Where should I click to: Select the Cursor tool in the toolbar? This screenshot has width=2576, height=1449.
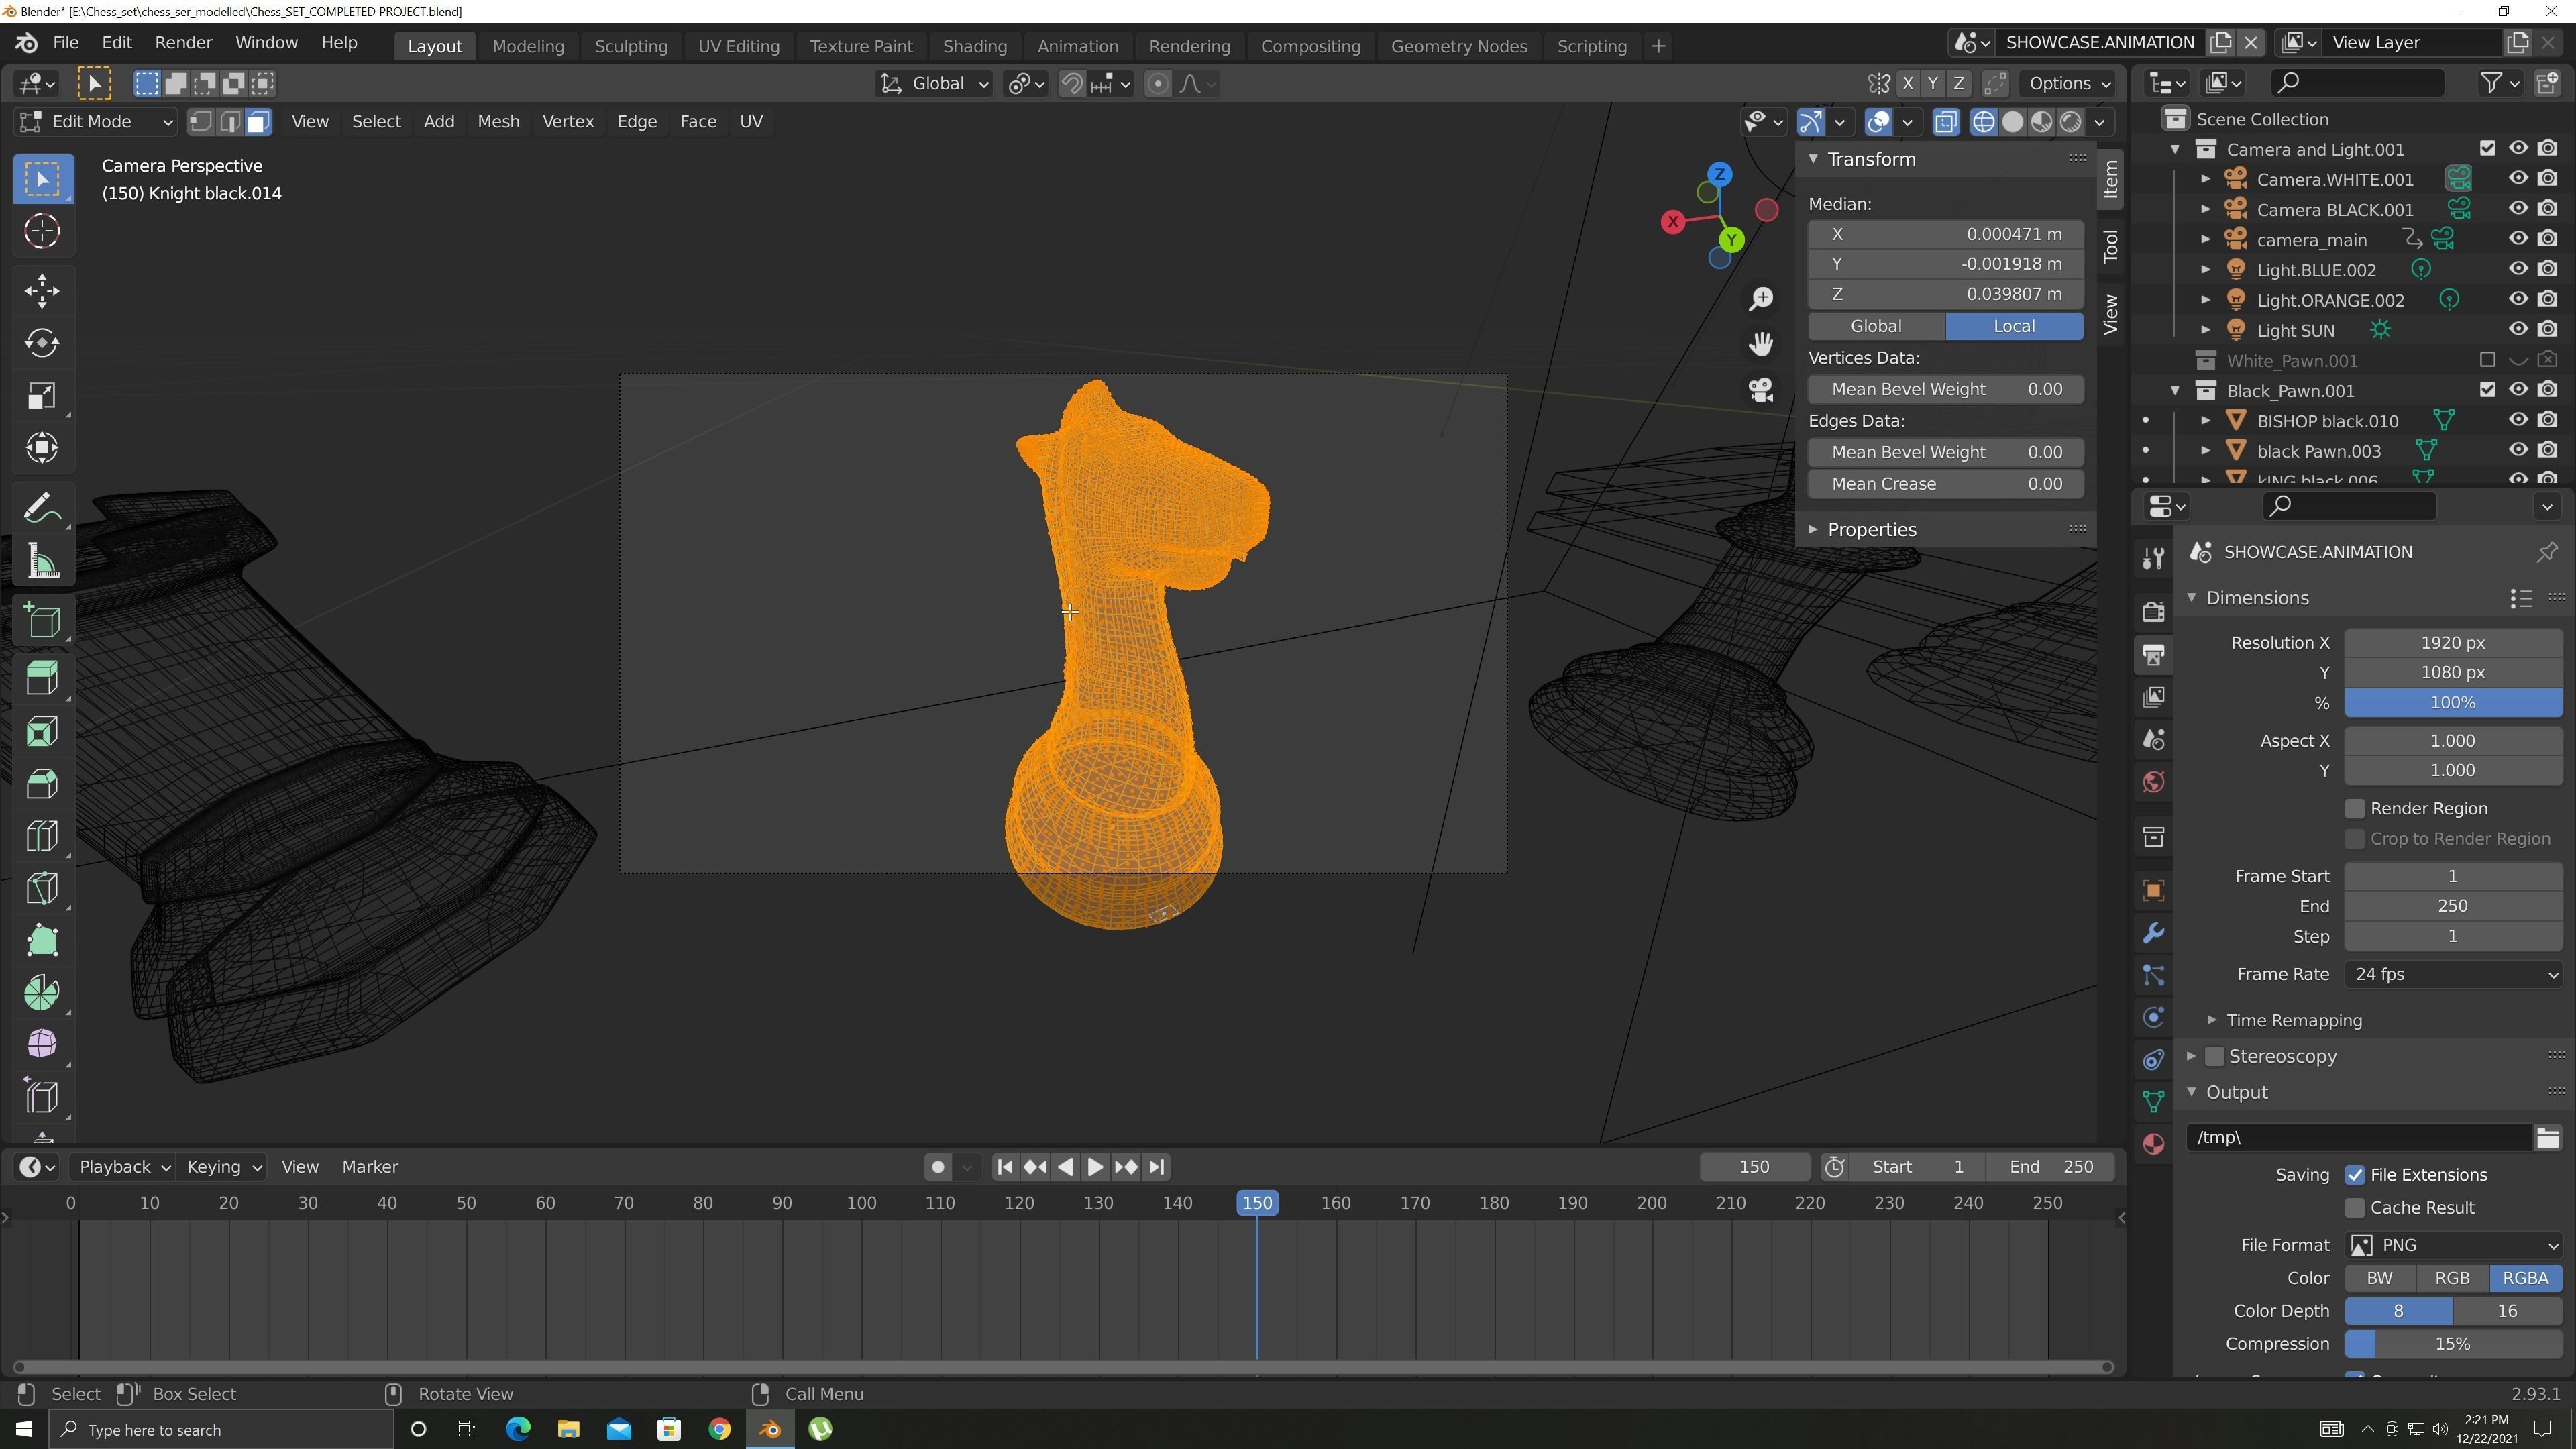(x=42, y=231)
